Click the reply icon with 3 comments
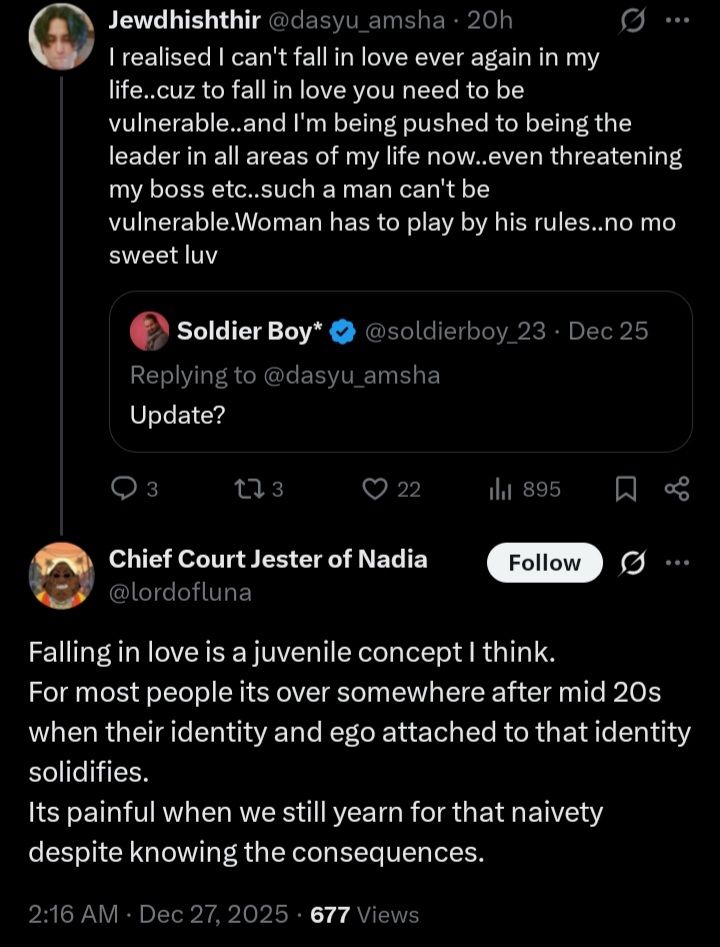Screen dimensions: 720x947 (x=123, y=489)
